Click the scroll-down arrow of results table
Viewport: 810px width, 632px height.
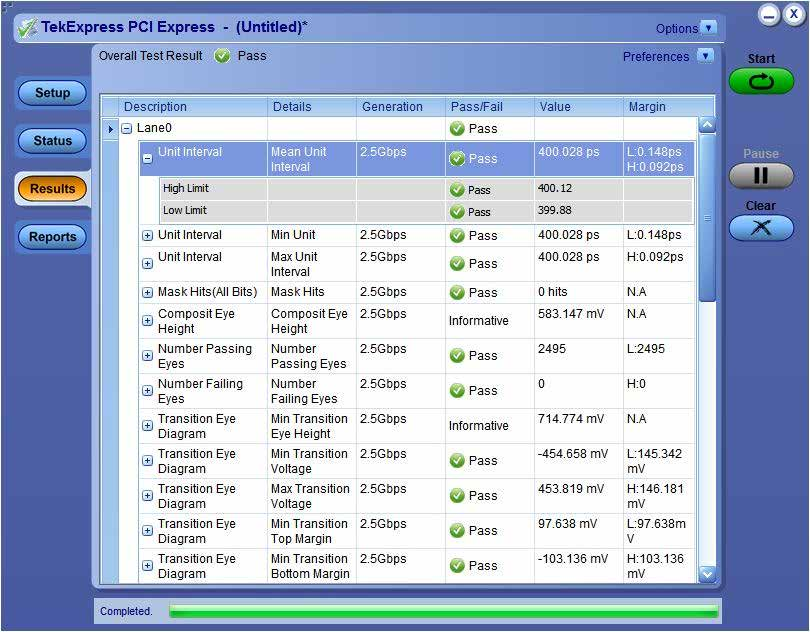[707, 573]
